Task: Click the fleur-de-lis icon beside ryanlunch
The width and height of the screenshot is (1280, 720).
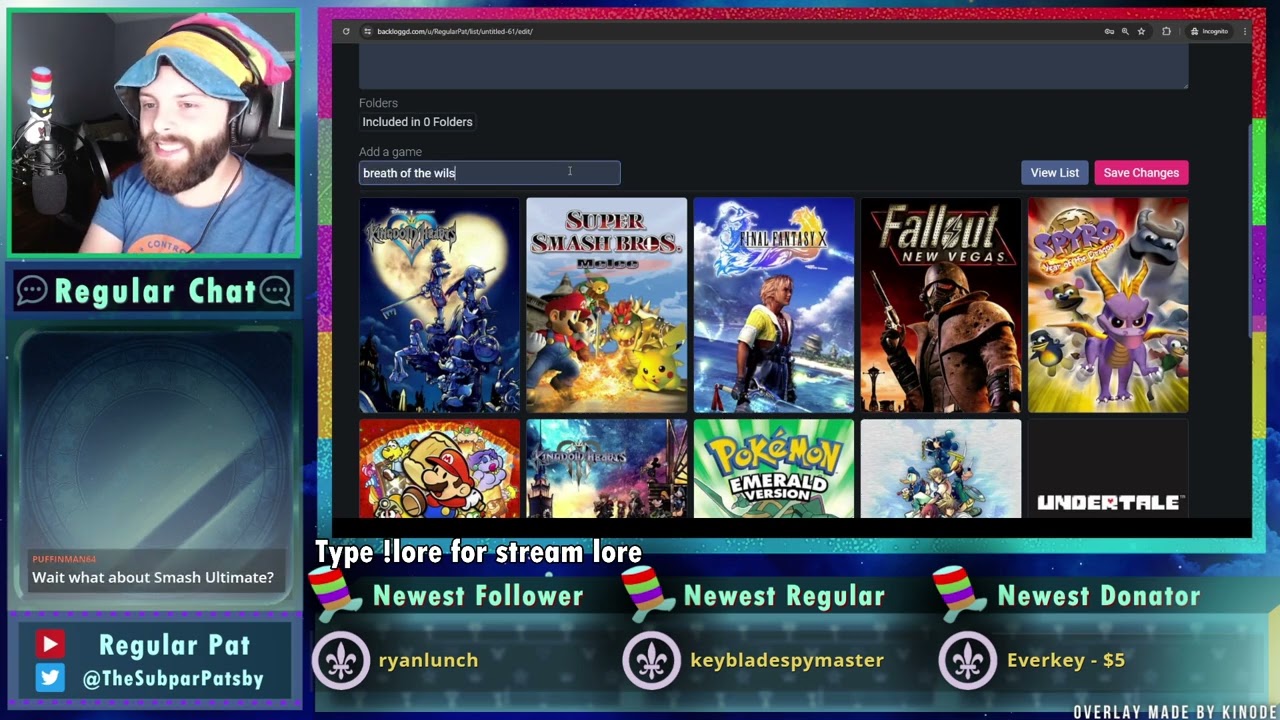Action: [x=341, y=660]
